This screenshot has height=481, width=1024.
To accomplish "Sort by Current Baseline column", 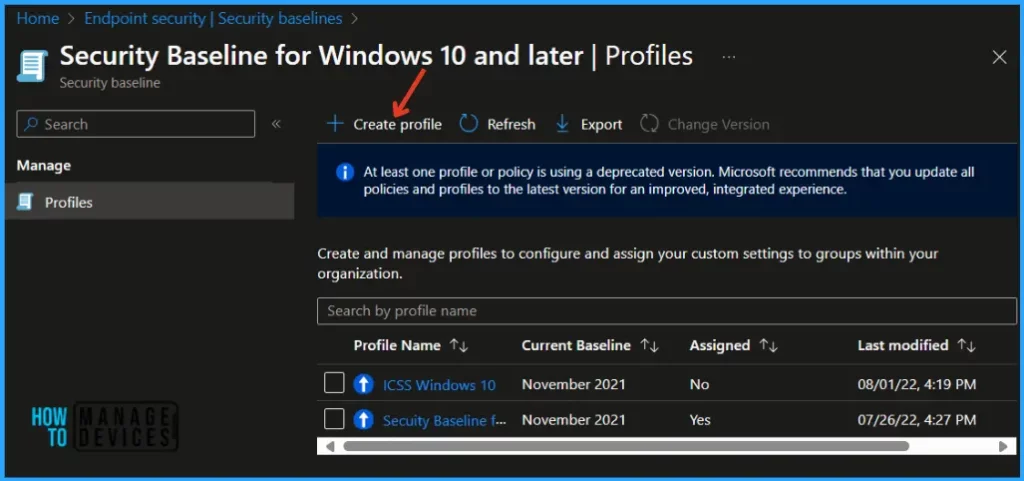I will (x=590, y=345).
